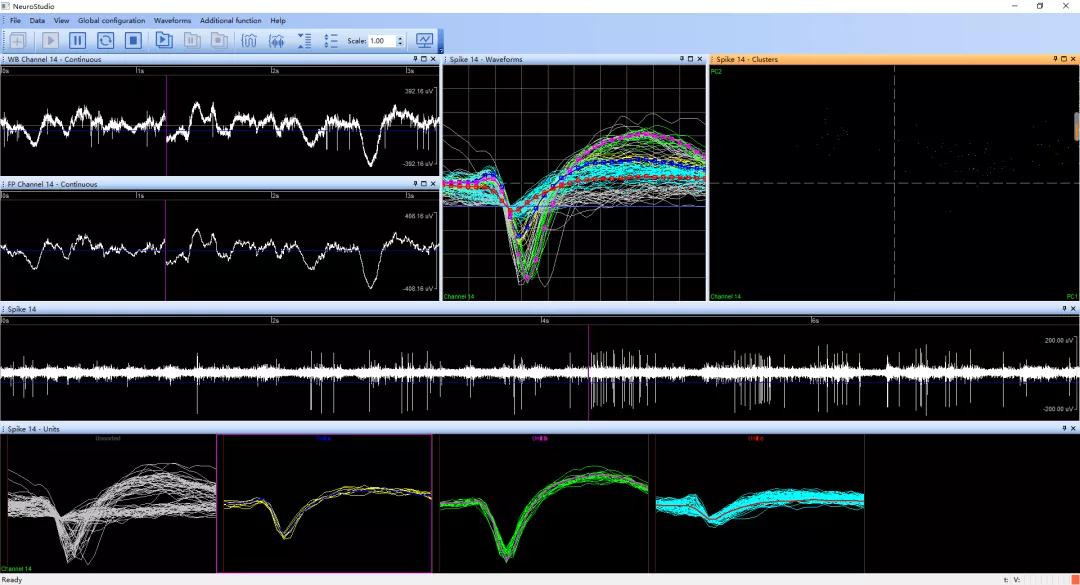Maximize the Spike 14 Clusters panel
Screen dimensions: 1080x585
click(x=1064, y=59)
